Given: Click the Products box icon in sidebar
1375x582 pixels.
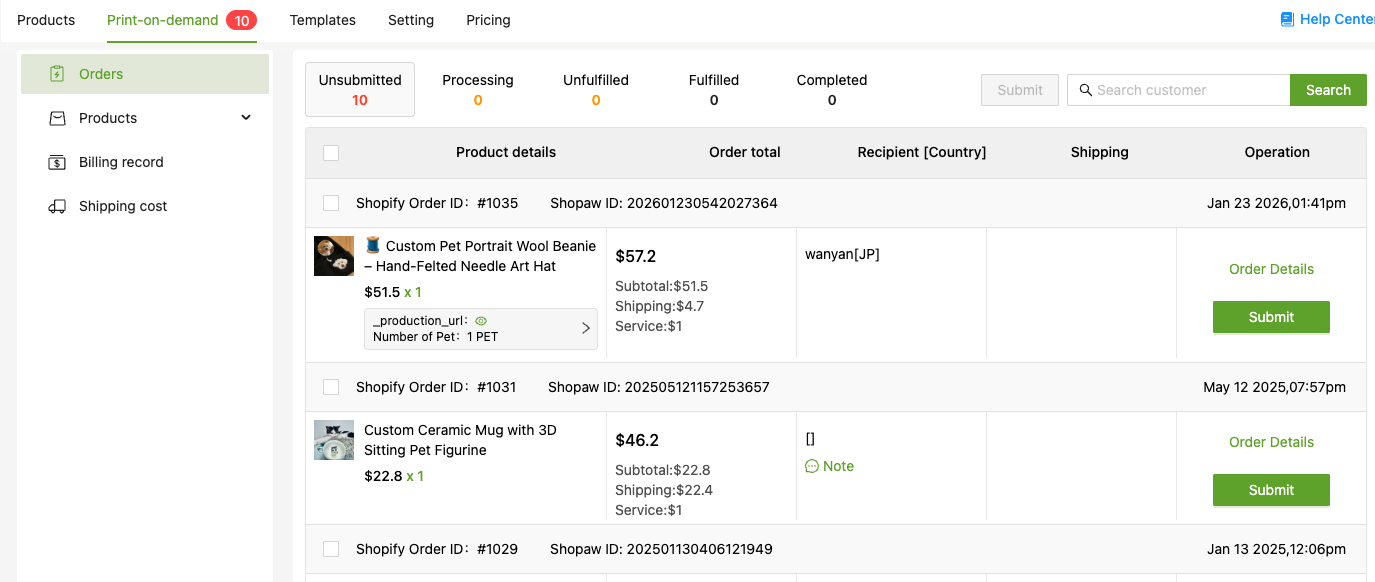Looking at the screenshot, I should pyautogui.click(x=58, y=118).
